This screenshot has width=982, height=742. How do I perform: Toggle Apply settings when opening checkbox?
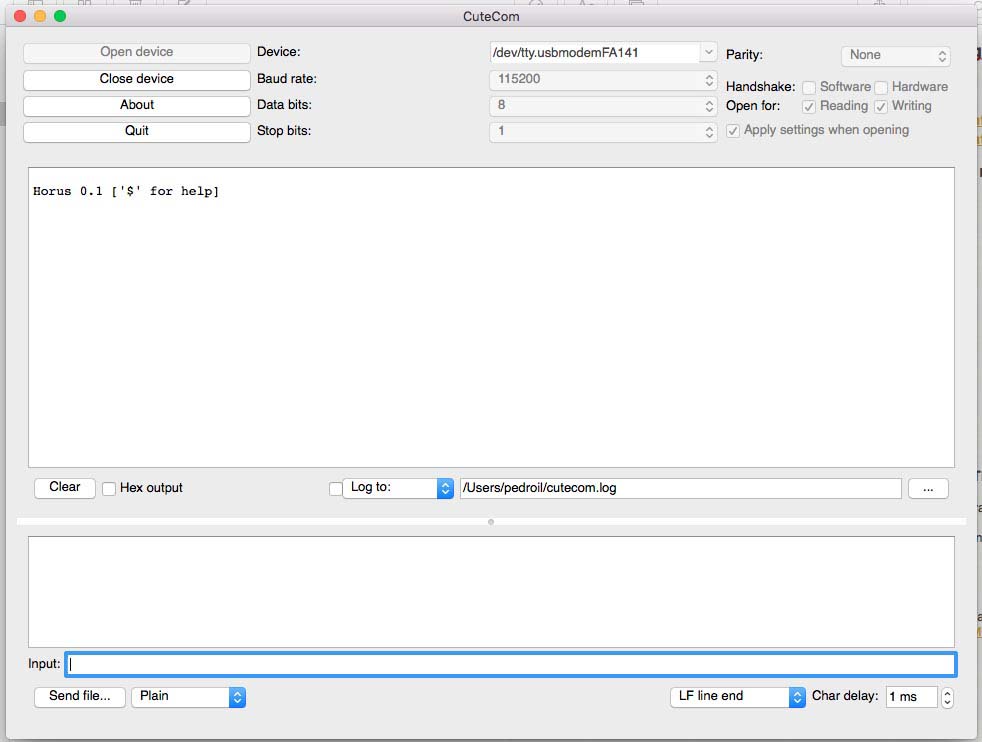[x=733, y=130]
